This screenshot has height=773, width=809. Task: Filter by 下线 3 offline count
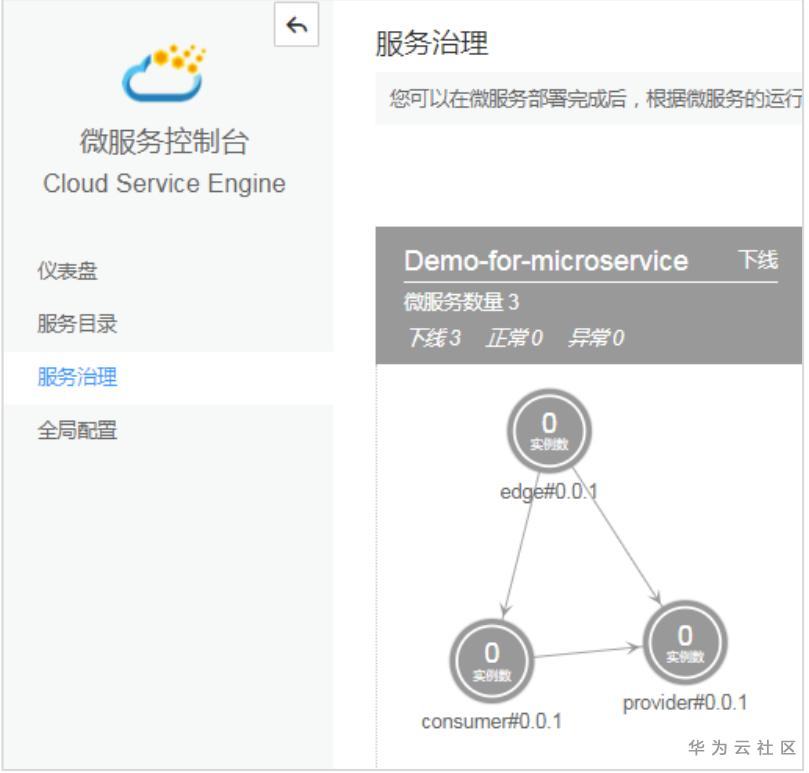tap(433, 338)
